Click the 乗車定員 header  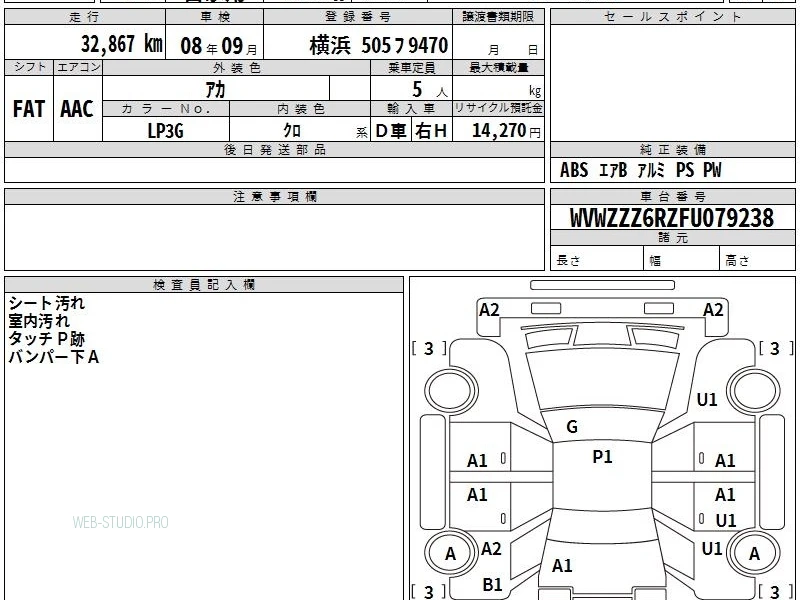(x=411, y=68)
